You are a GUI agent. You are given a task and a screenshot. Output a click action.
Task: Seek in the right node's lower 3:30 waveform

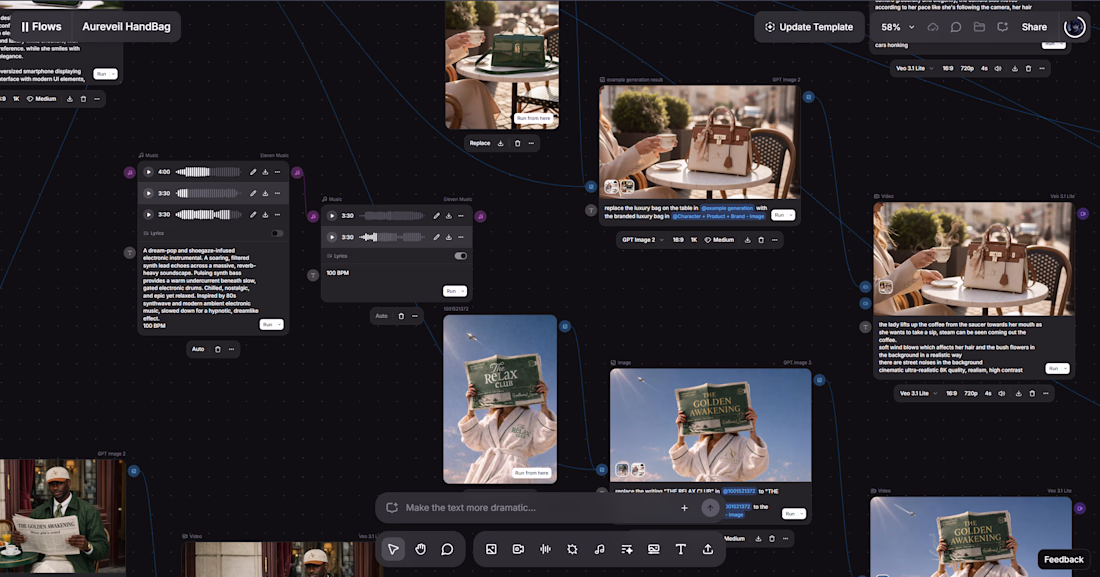click(x=391, y=237)
